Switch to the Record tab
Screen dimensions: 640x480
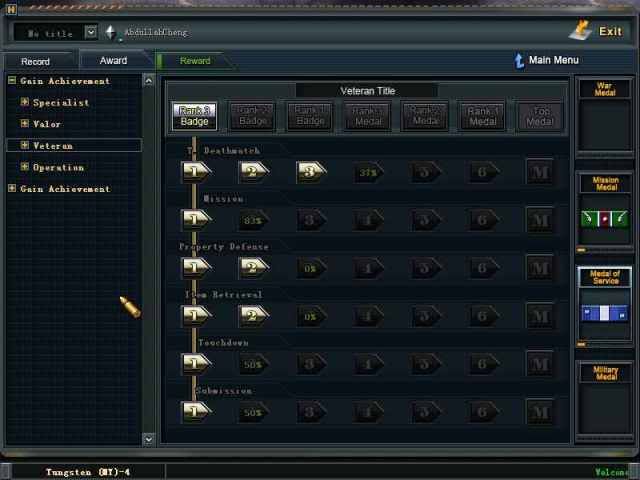pyautogui.click(x=35, y=61)
